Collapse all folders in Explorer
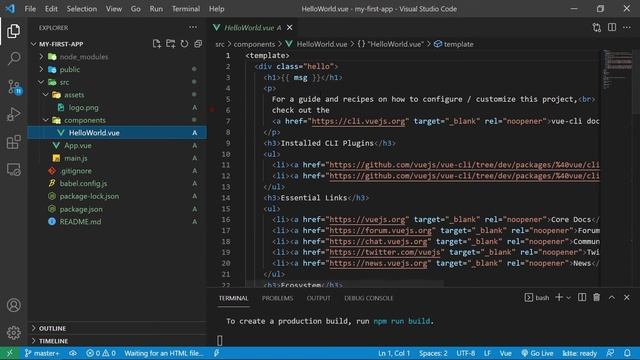 [198, 44]
